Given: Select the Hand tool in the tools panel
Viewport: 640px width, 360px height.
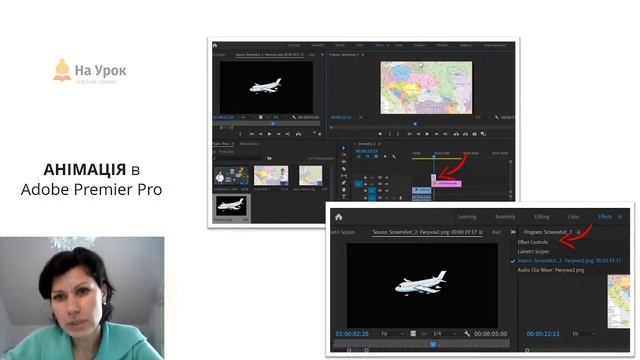Looking at the screenshot, I should [x=344, y=190].
